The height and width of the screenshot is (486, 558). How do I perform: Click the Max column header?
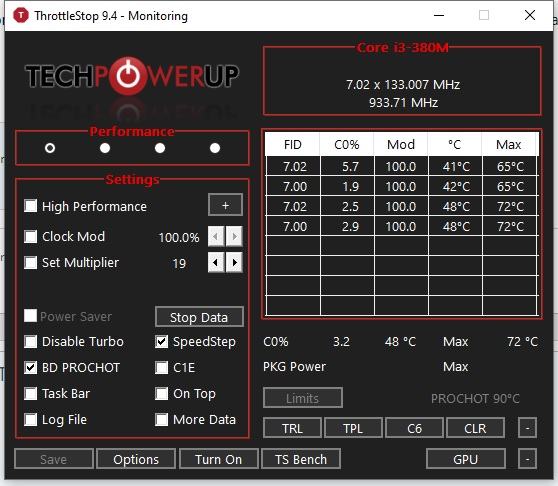tap(509, 144)
